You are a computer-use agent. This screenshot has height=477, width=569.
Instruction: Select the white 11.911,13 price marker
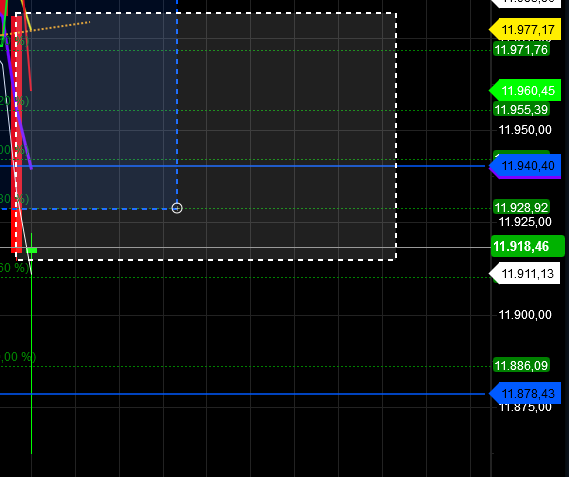coord(524,273)
